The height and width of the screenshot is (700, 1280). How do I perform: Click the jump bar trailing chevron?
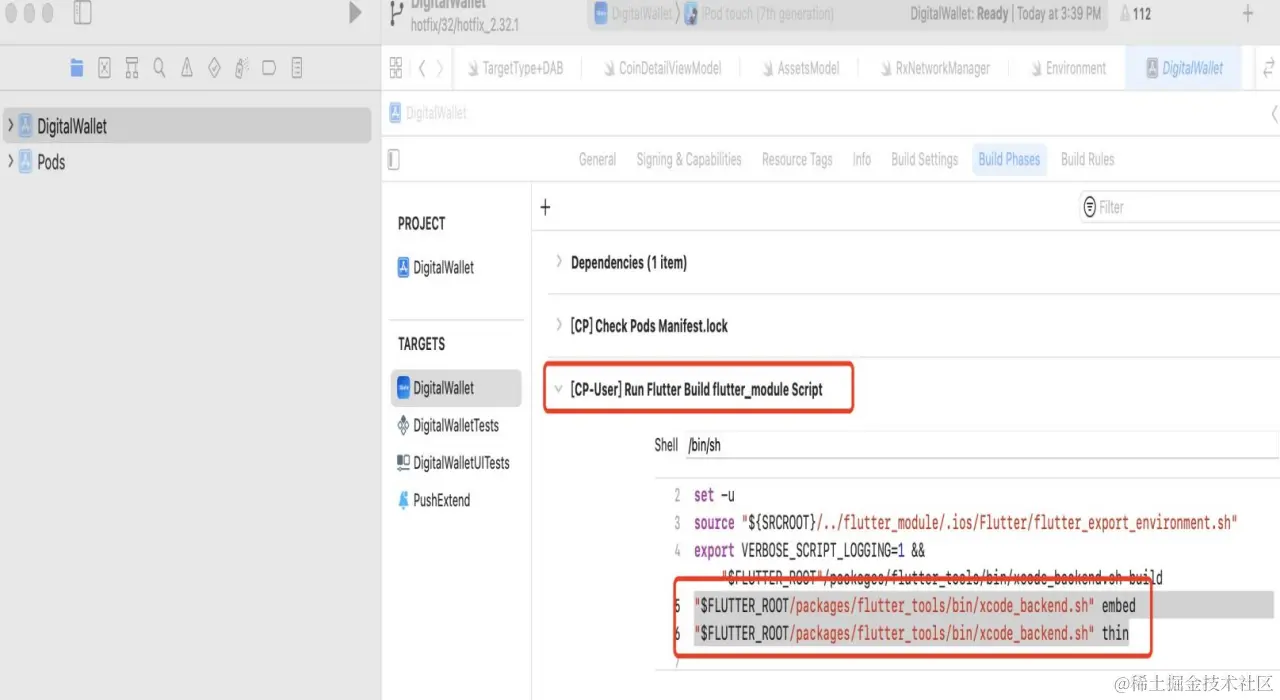click(x=1274, y=113)
